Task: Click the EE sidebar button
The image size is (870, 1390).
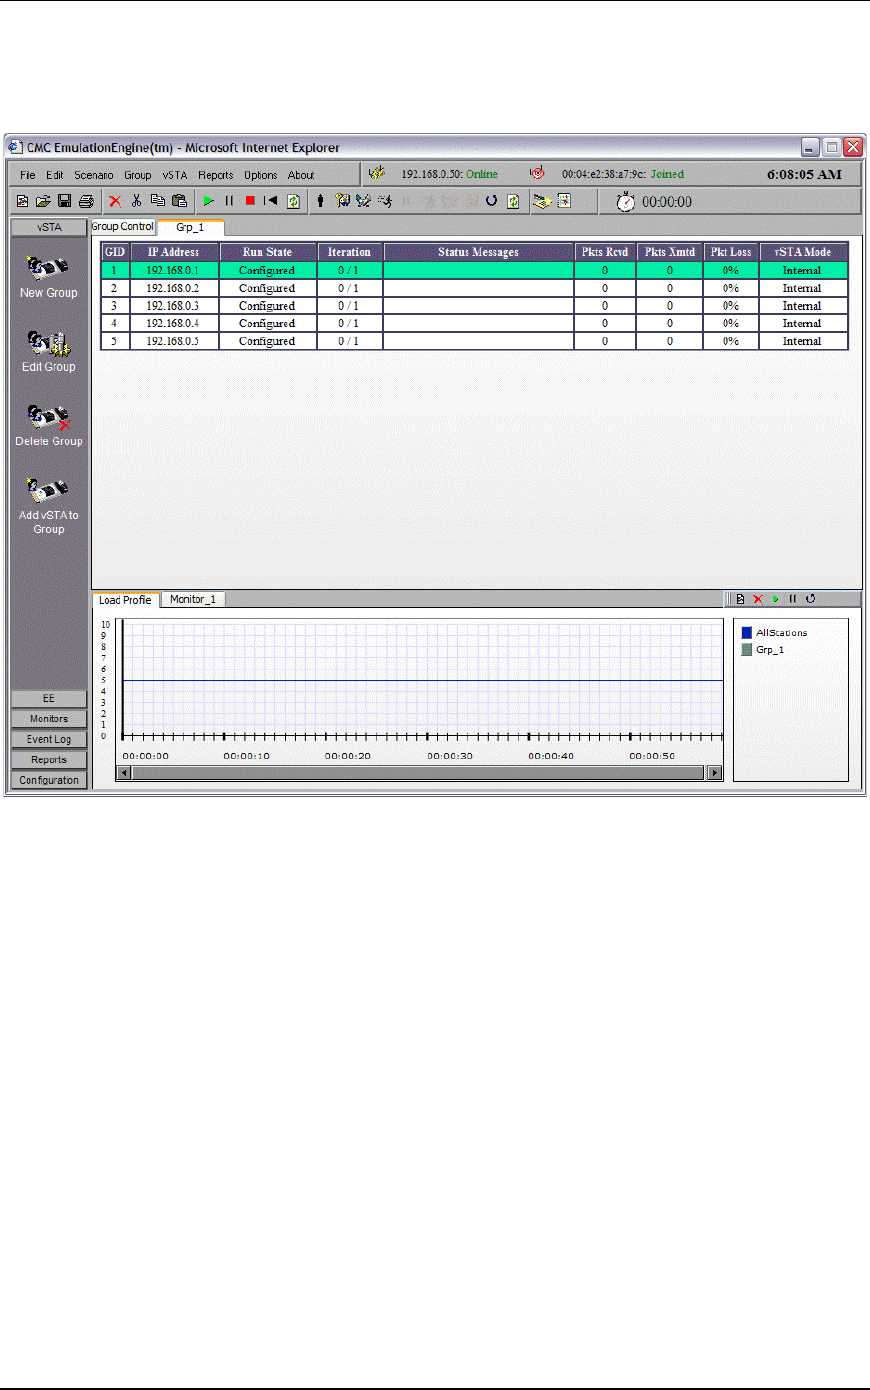Action: click(x=49, y=698)
